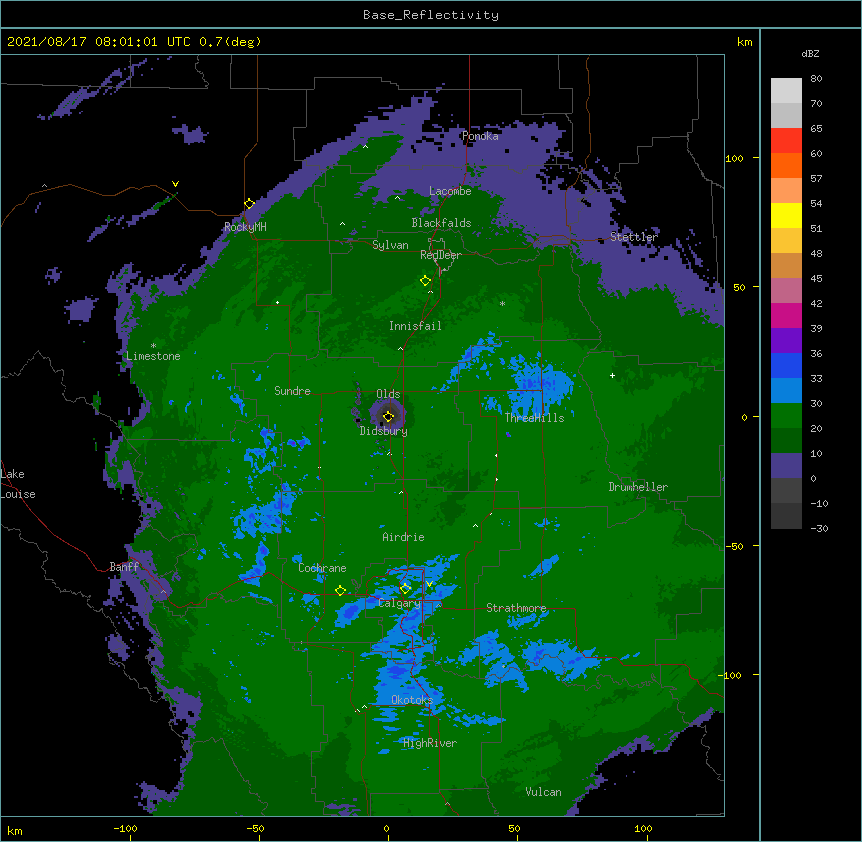This screenshot has height=842, width=862.
Task: Select the light blue 30-33 dBZ legend swatch
Action: coord(786,390)
